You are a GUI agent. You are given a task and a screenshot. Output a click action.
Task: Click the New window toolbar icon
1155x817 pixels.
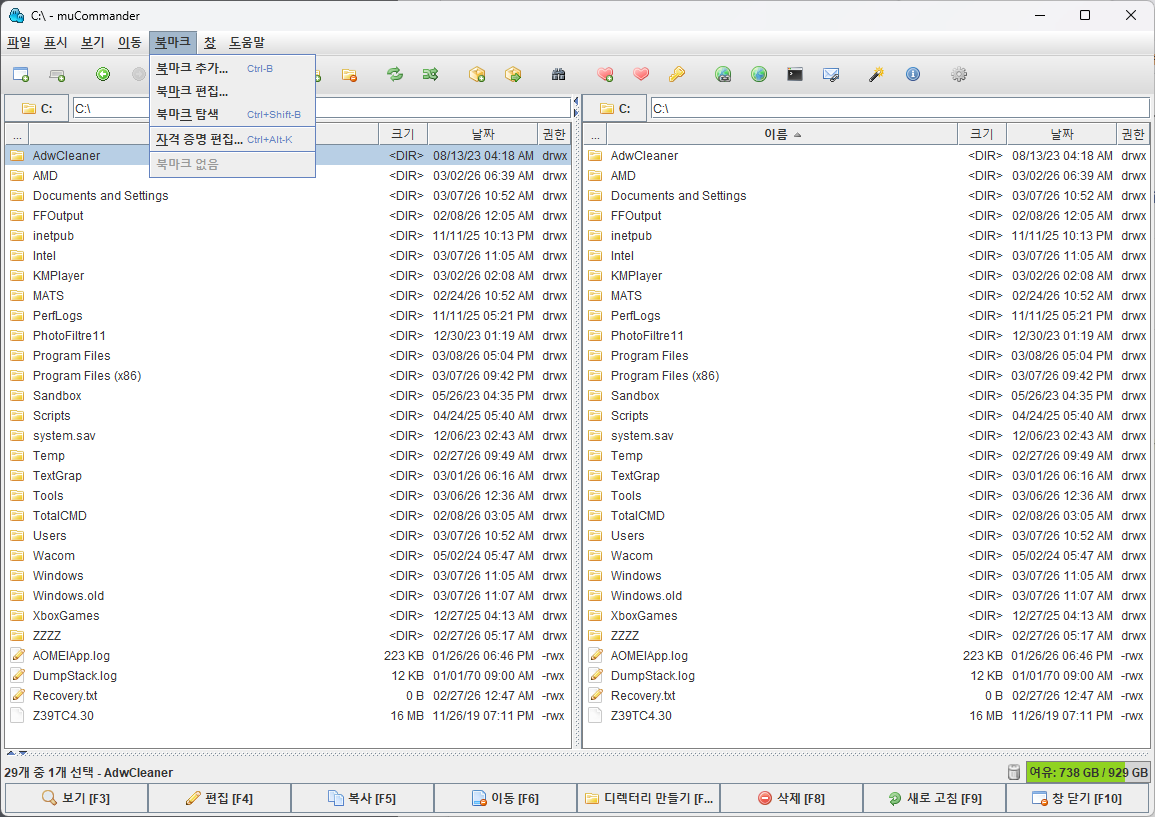tap(21, 74)
